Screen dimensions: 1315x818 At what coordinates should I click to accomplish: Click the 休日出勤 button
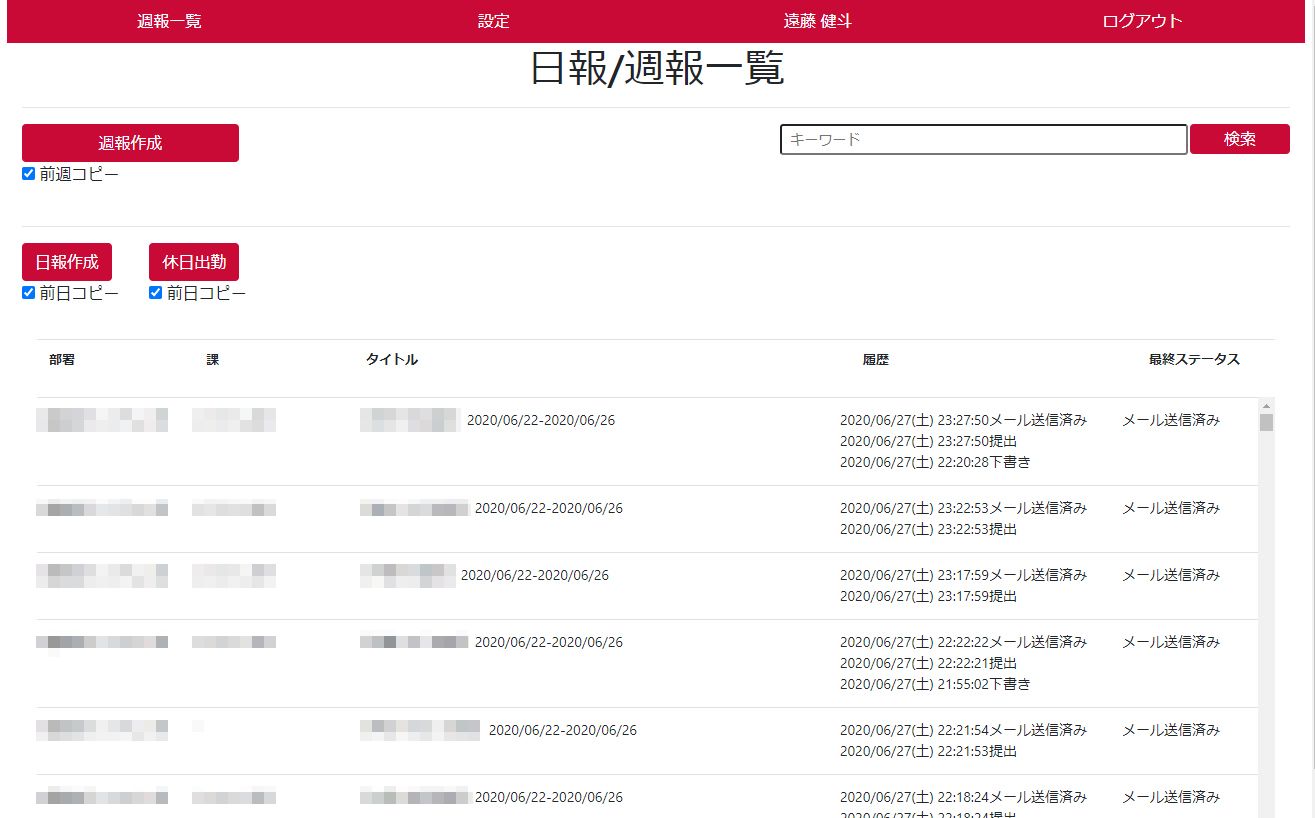pyautogui.click(x=194, y=262)
